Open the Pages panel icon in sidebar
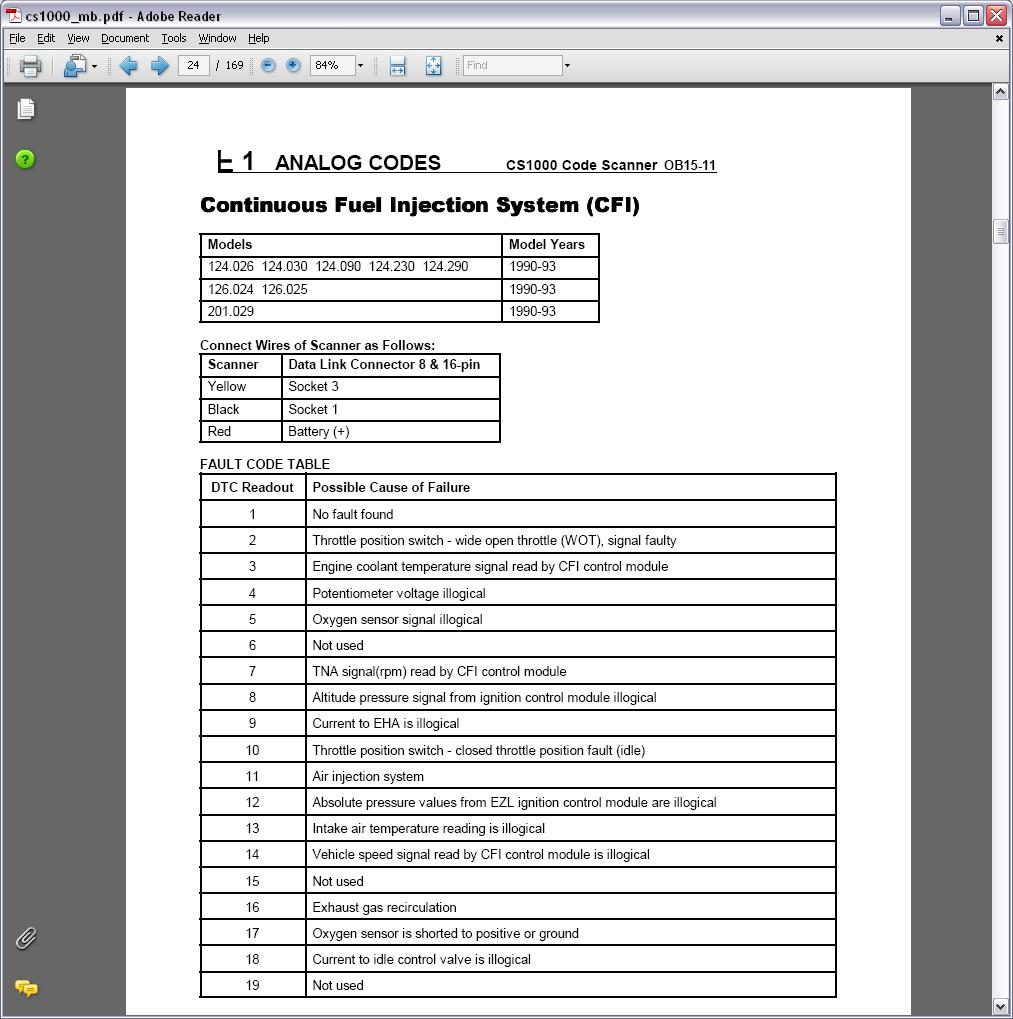This screenshot has height=1019, width=1013. (x=25, y=109)
